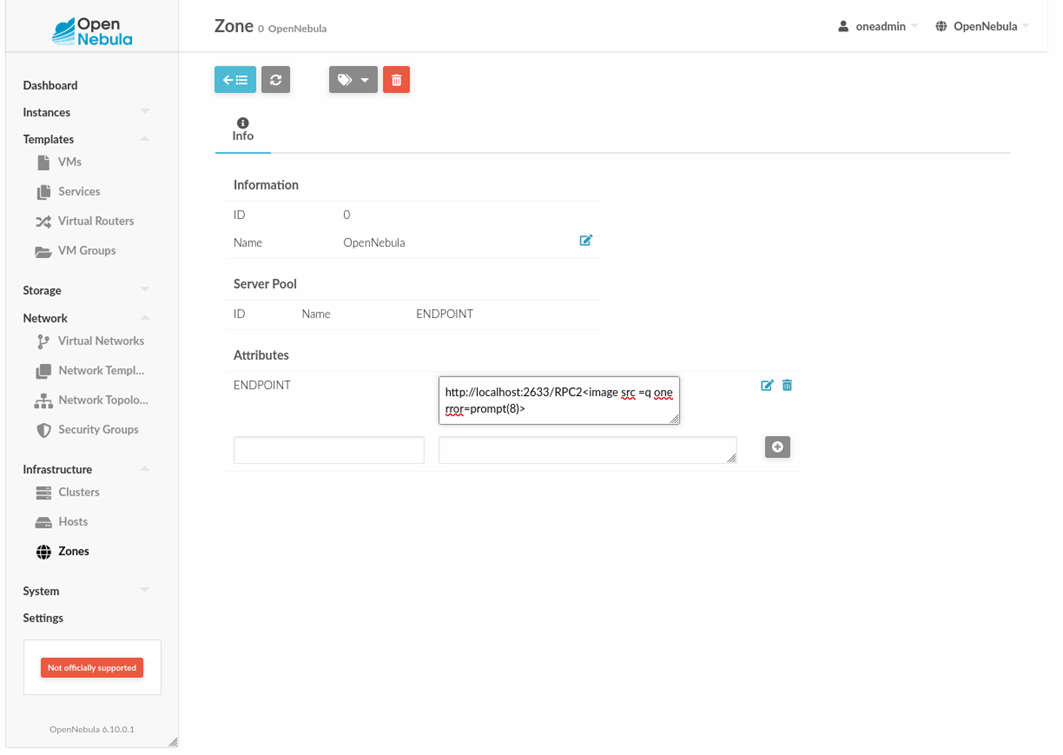Image resolution: width=1063 pixels, height=755 pixels.
Task: Open Services templates
Action: (79, 191)
